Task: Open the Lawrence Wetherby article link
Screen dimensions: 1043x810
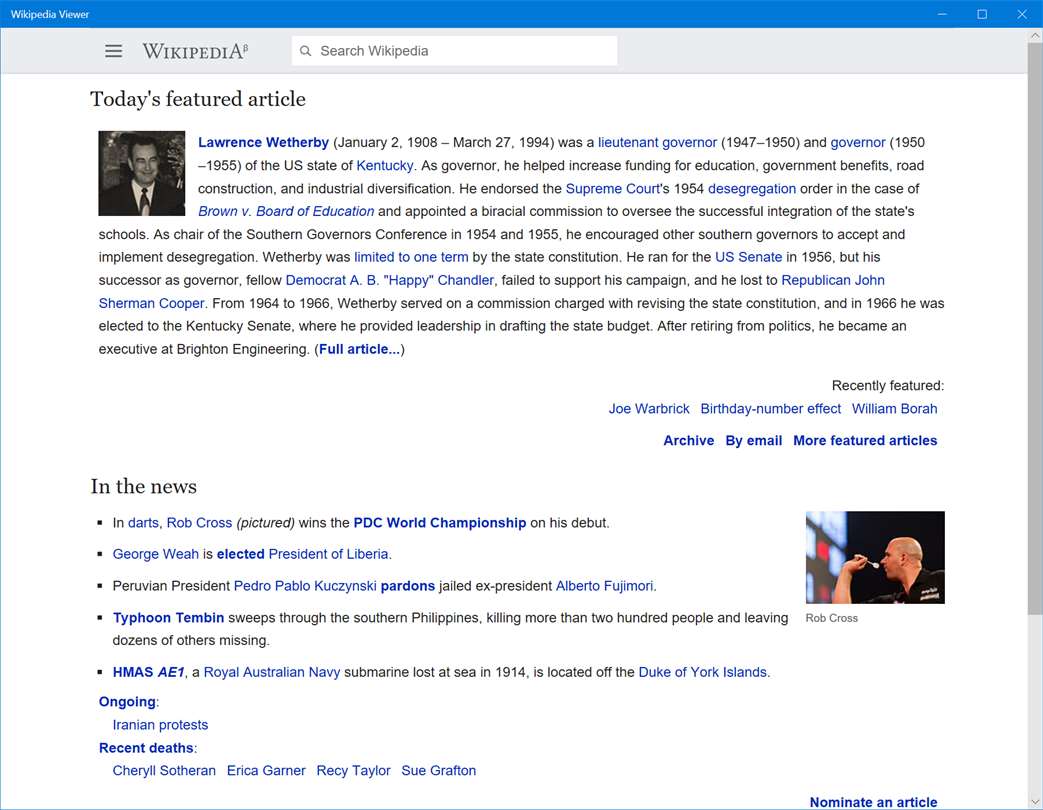Action: pyautogui.click(x=263, y=142)
